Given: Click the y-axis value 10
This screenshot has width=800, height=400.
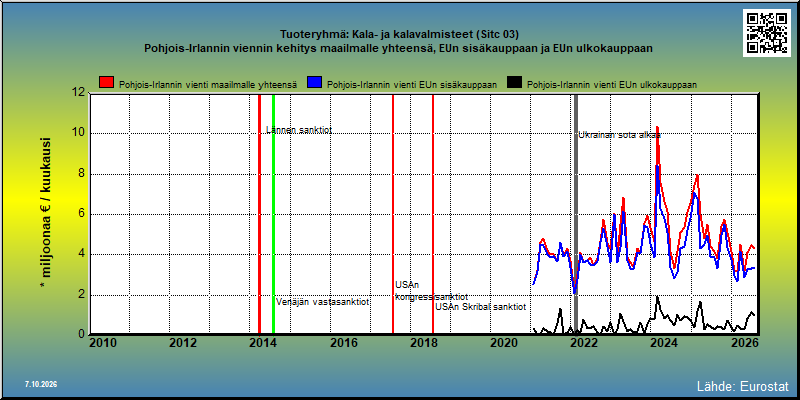Looking at the screenshot, I should pyautogui.click(x=79, y=133).
